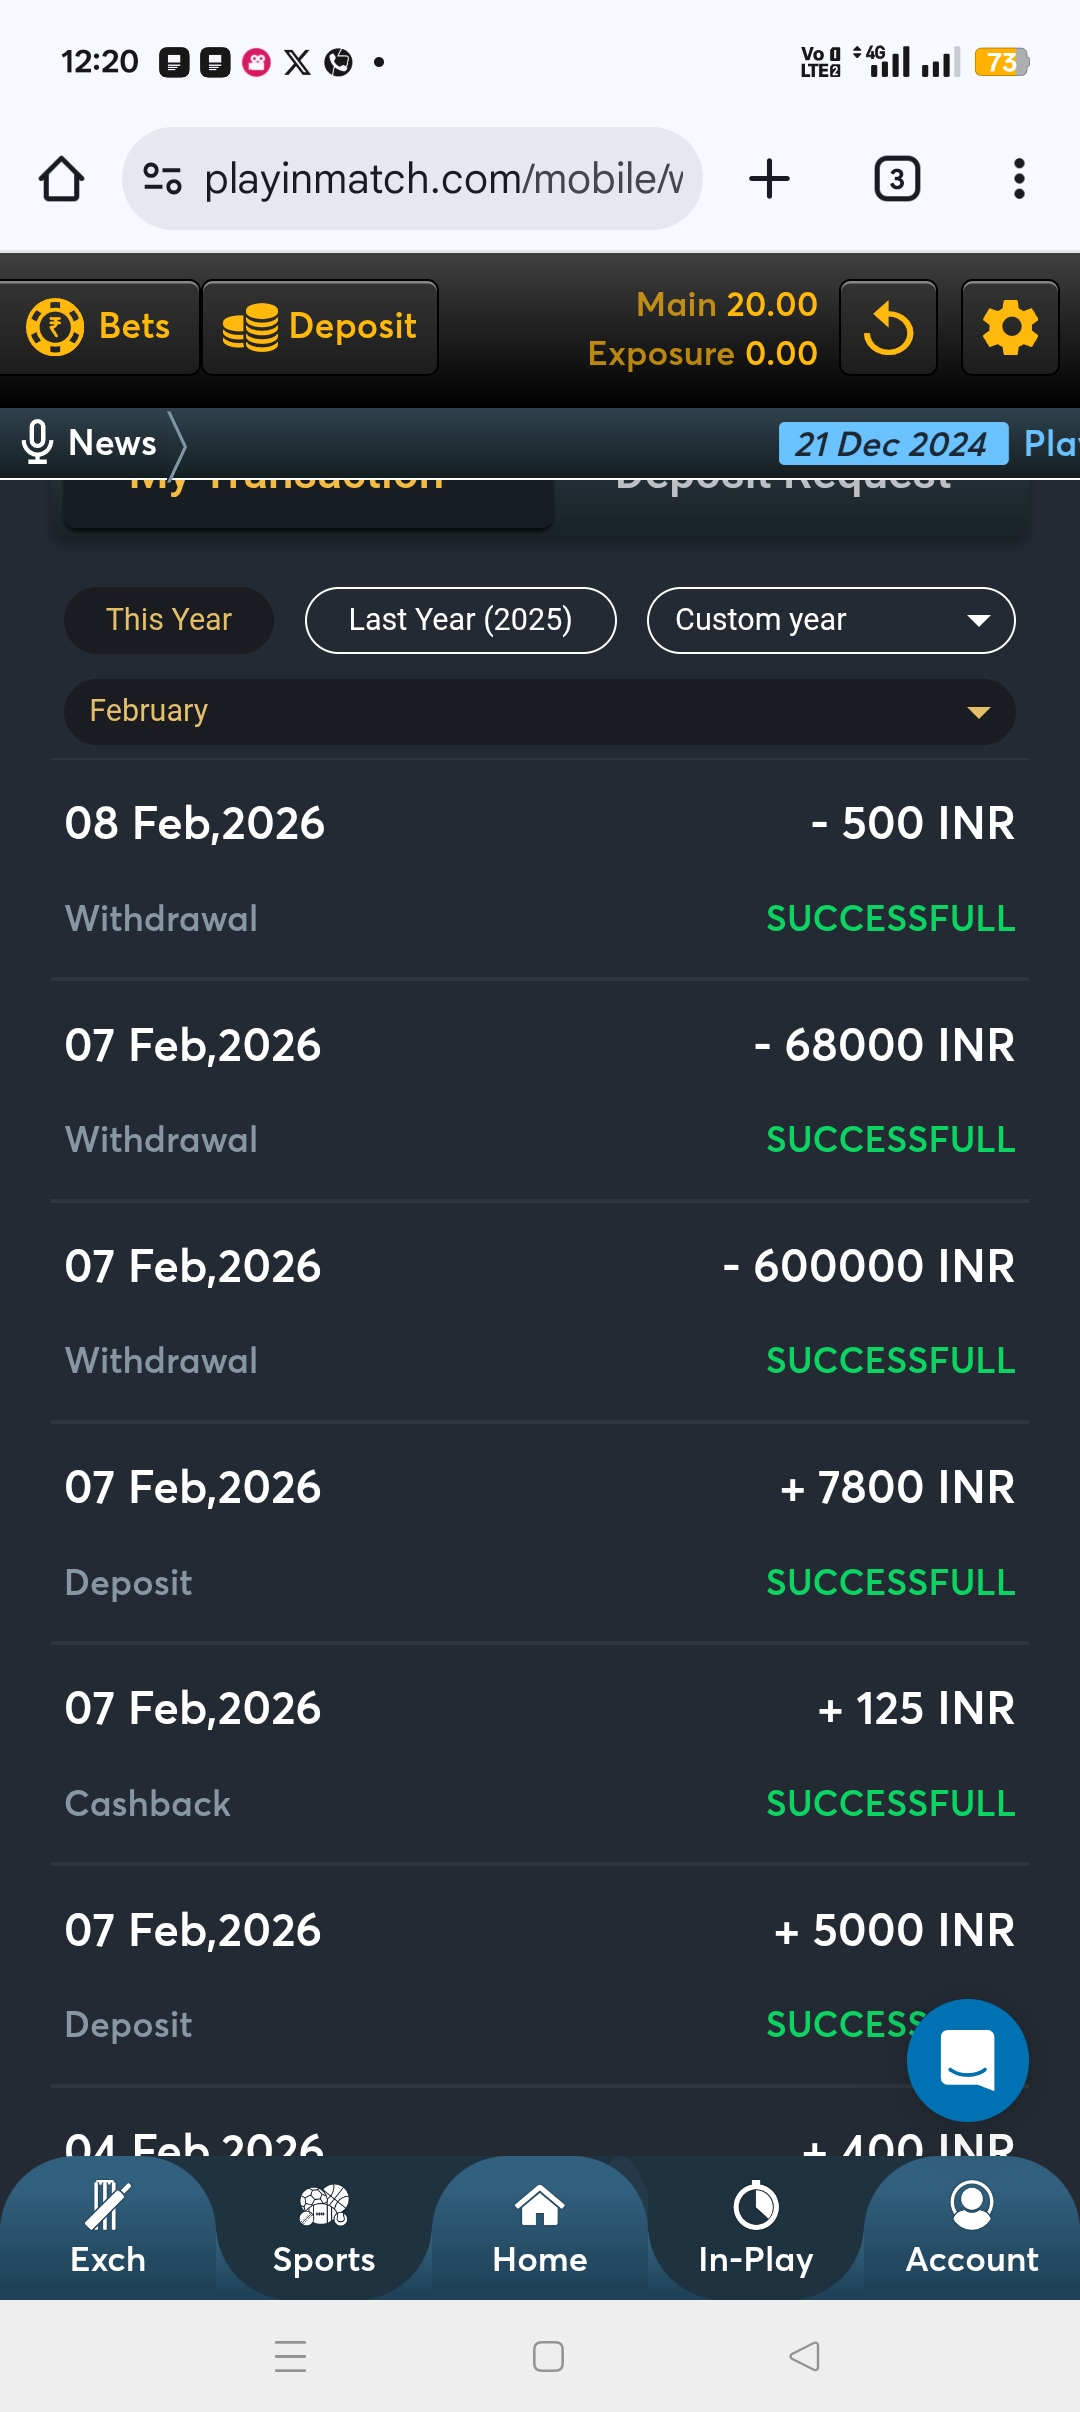Go to the In-Play tab
Image resolution: width=1080 pixels, height=2412 pixels.
756,2230
